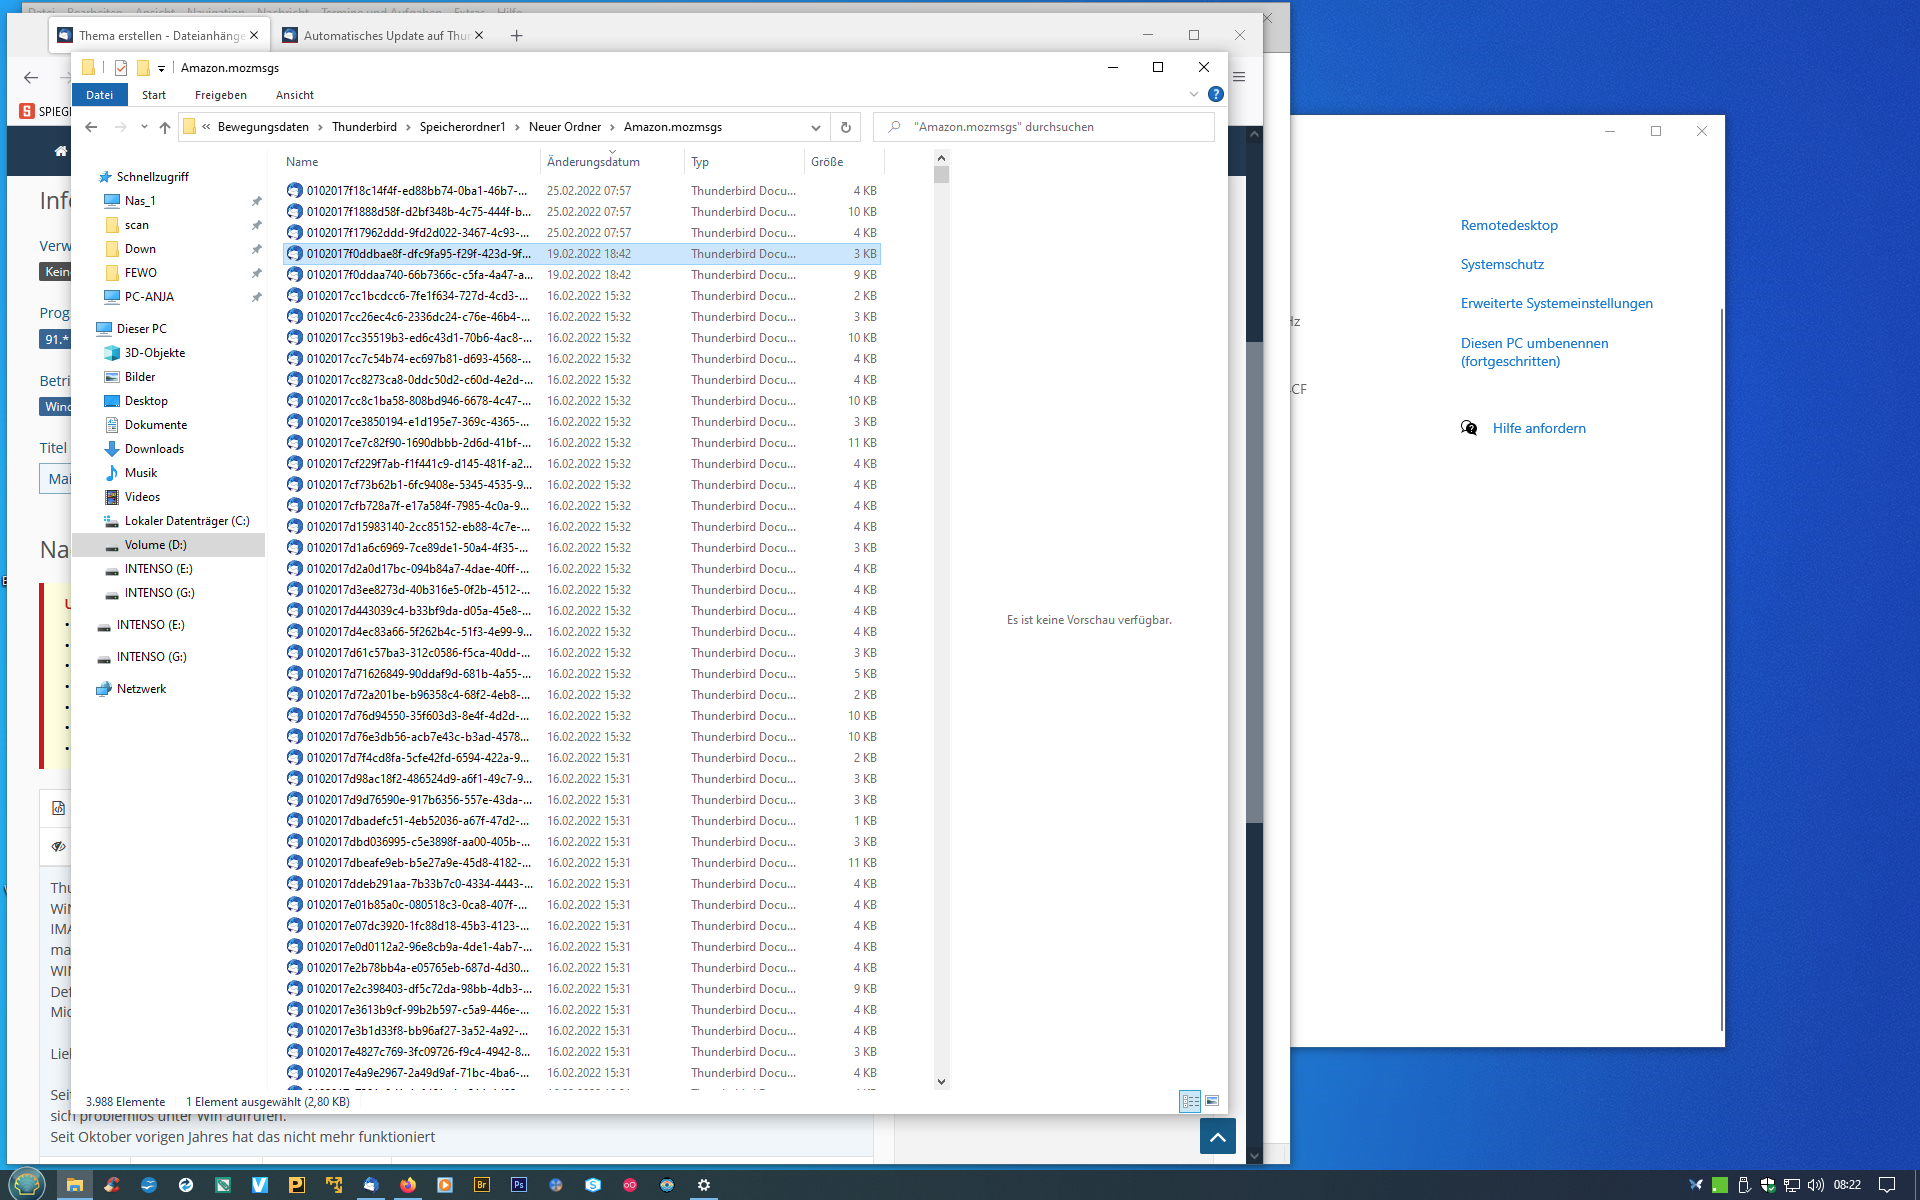Switch to large thumbnails view
Screen dimensions: 1920x1200
(1212, 1101)
